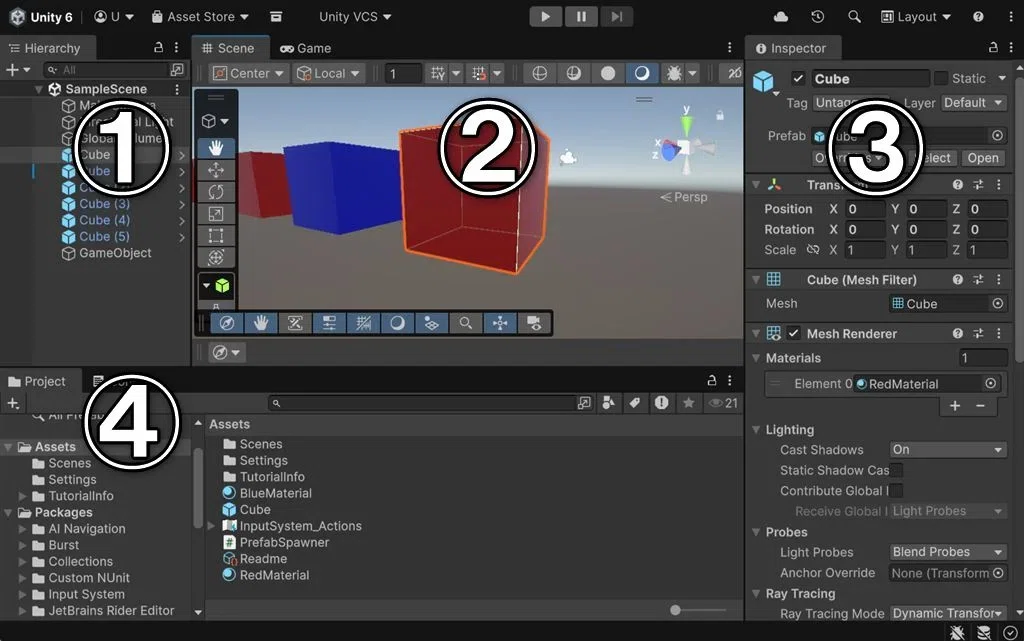Enable Contribute Global Illumination checkbox
The height and width of the screenshot is (641, 1024).
pos(897,490)
